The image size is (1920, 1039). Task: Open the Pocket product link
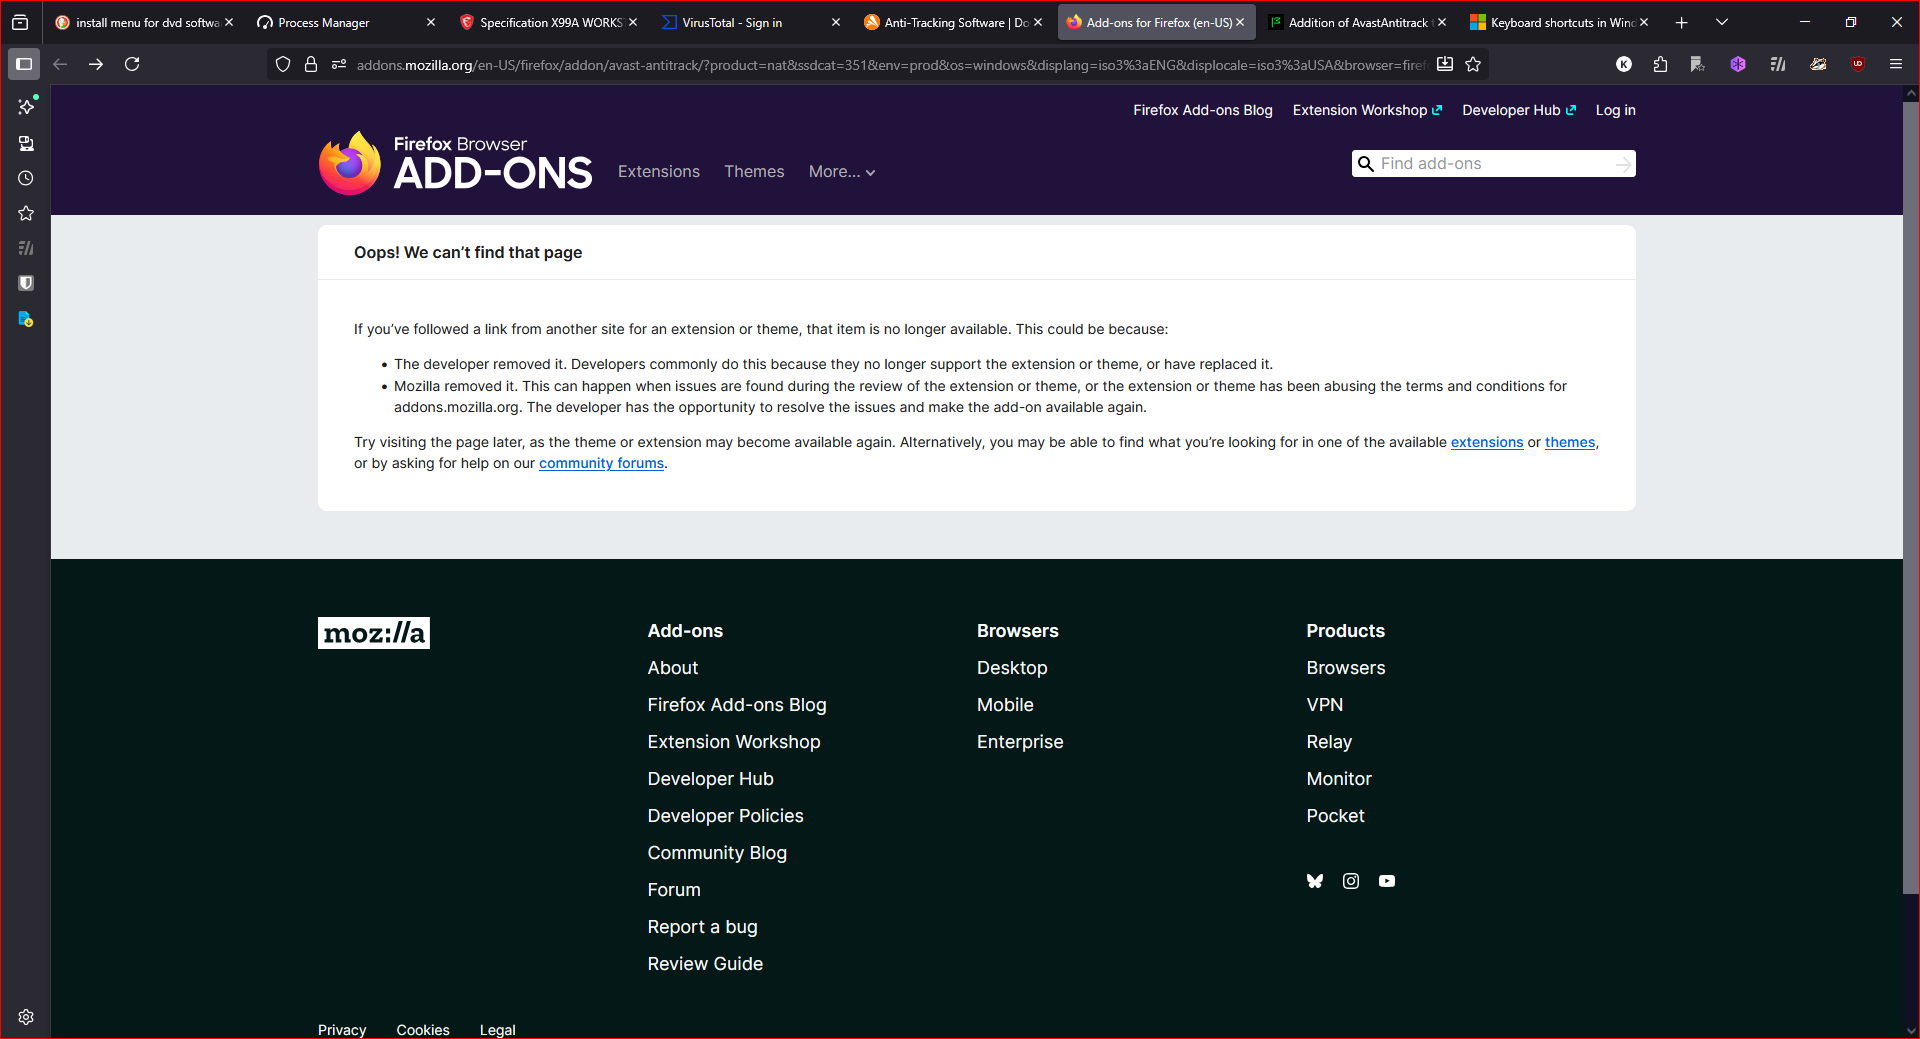click(1335, 816)
